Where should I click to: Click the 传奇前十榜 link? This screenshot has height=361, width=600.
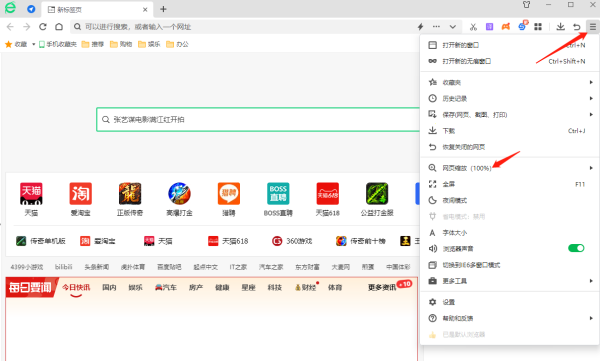[360, 241]
